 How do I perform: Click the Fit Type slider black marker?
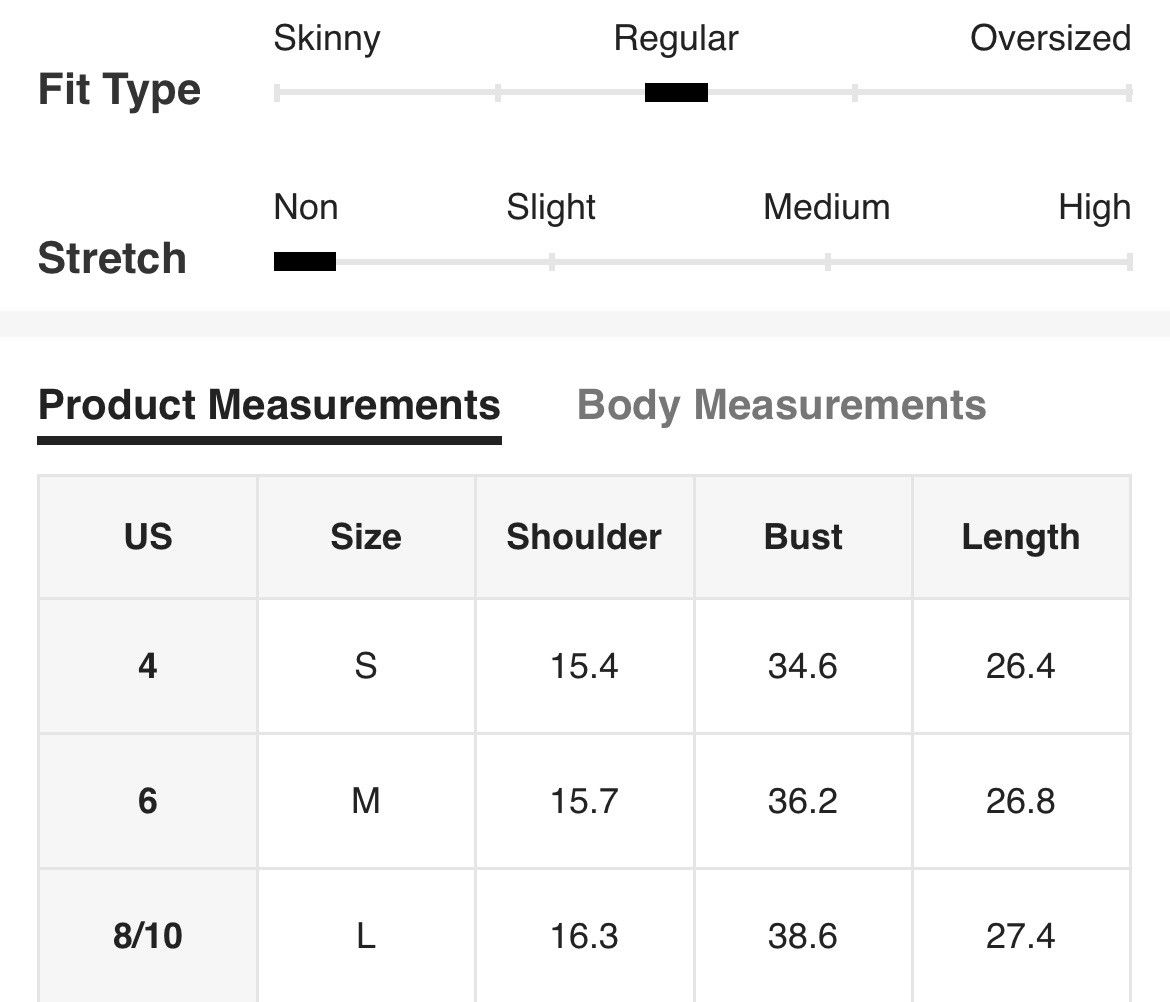click(x=676, y=93)
